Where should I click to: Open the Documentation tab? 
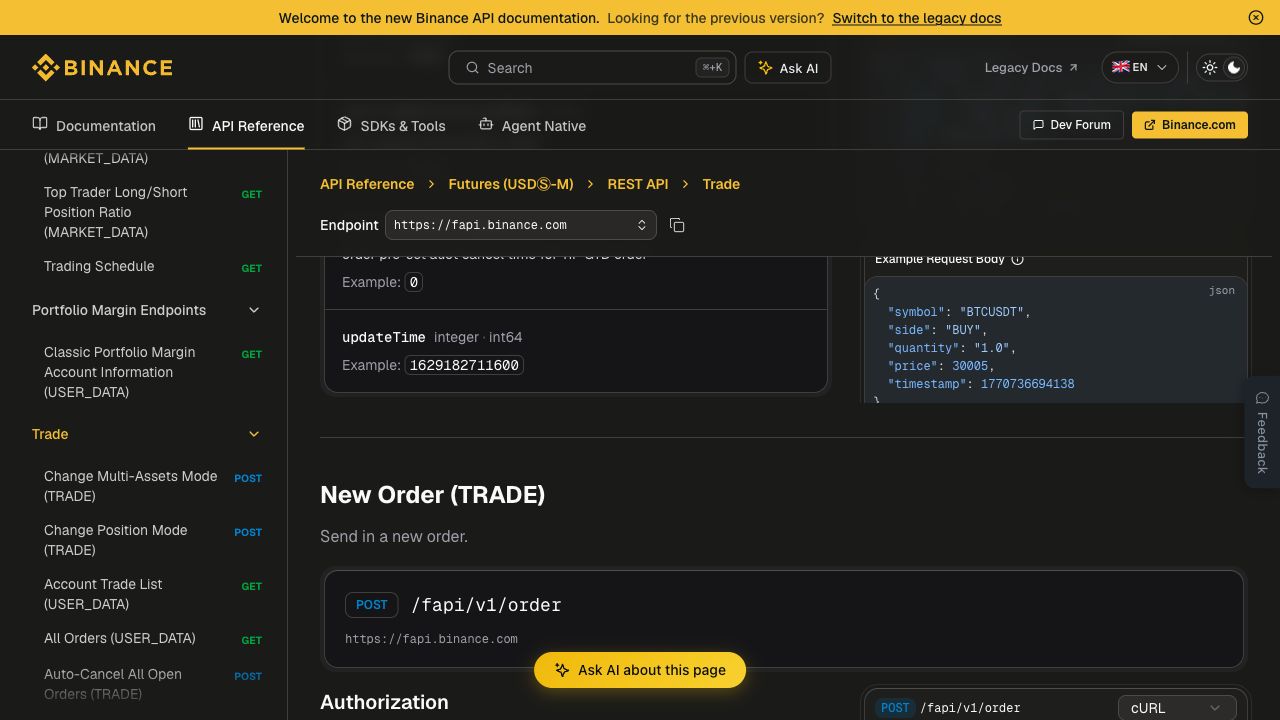coord(94,125)
